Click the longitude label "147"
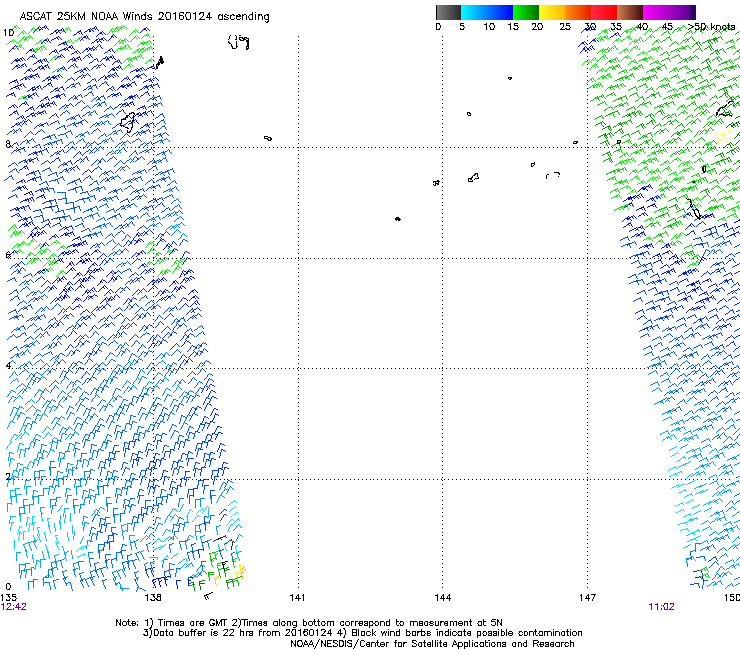Screen dimensions: 740x650 click(x=588, y=598)
